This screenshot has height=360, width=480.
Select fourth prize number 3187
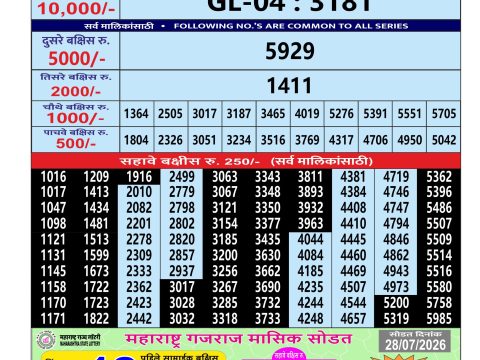click(x=239, y=114)
